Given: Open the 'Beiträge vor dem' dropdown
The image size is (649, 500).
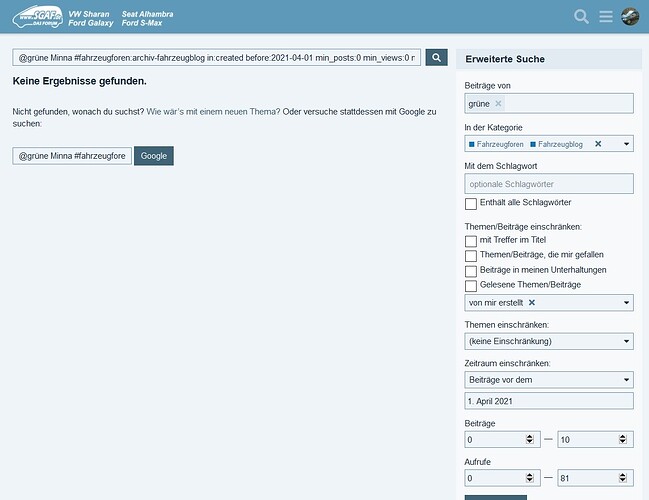Looking at the screenshot, I should point(549,380).
